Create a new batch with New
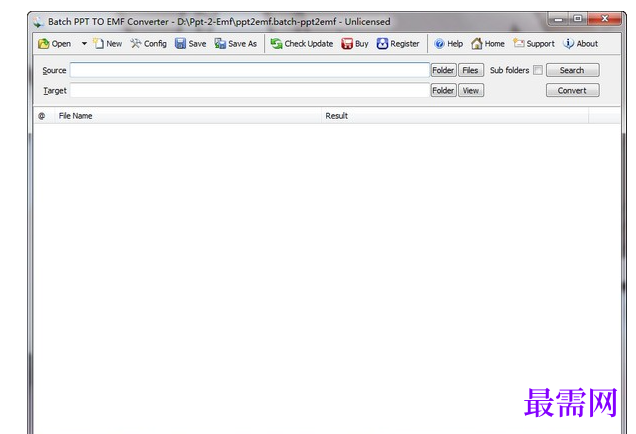Screen dimensions: 636x434 tap(107, 43)
